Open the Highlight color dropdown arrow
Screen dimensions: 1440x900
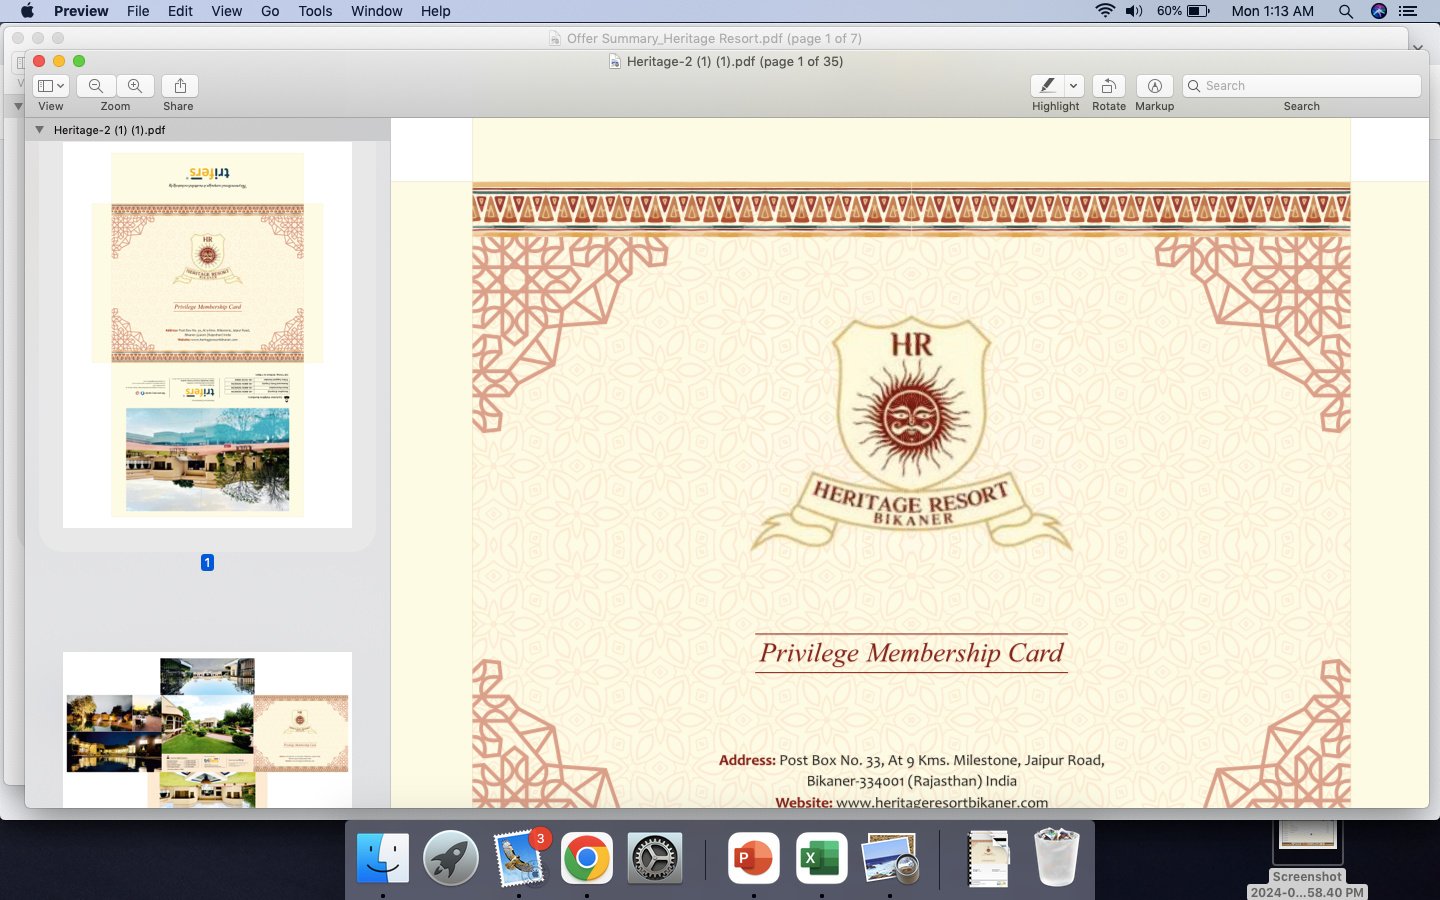[x=1074, y=86]
